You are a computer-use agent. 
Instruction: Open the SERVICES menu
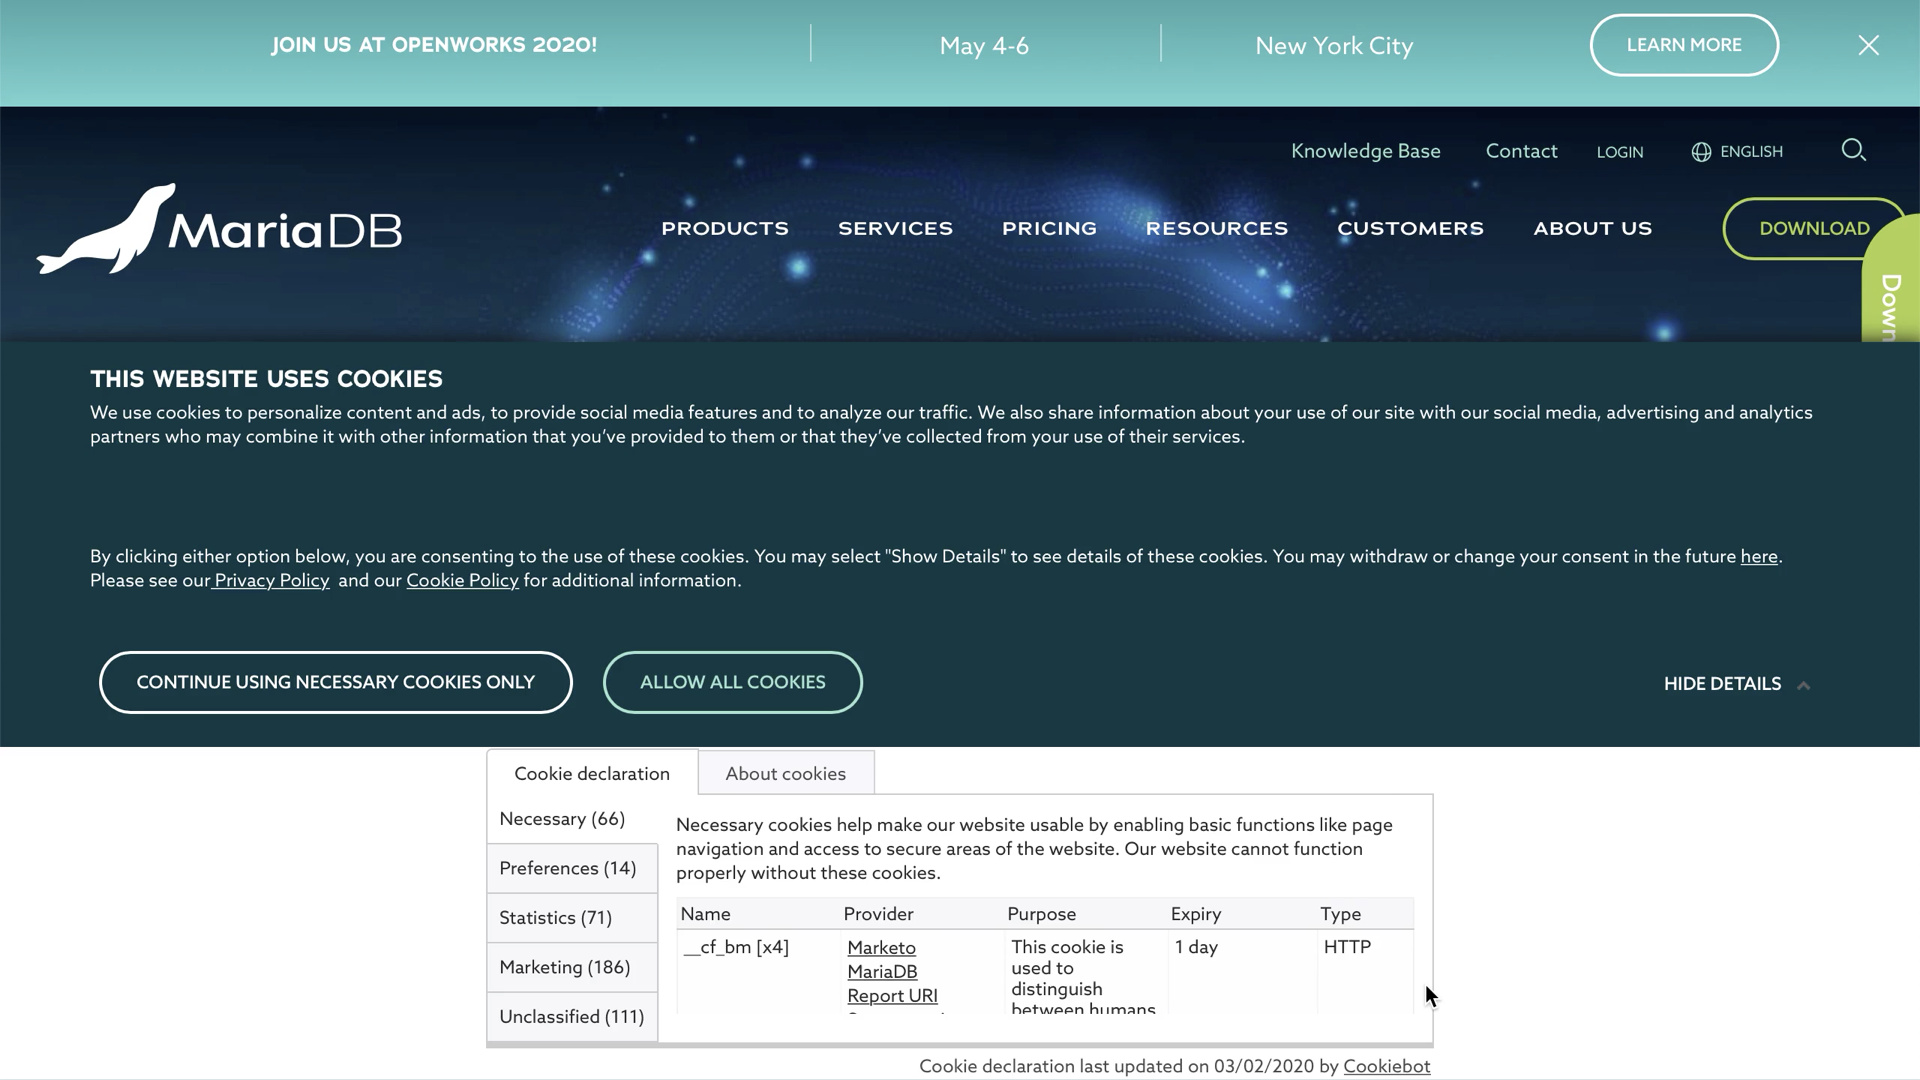tap(895, 228)
